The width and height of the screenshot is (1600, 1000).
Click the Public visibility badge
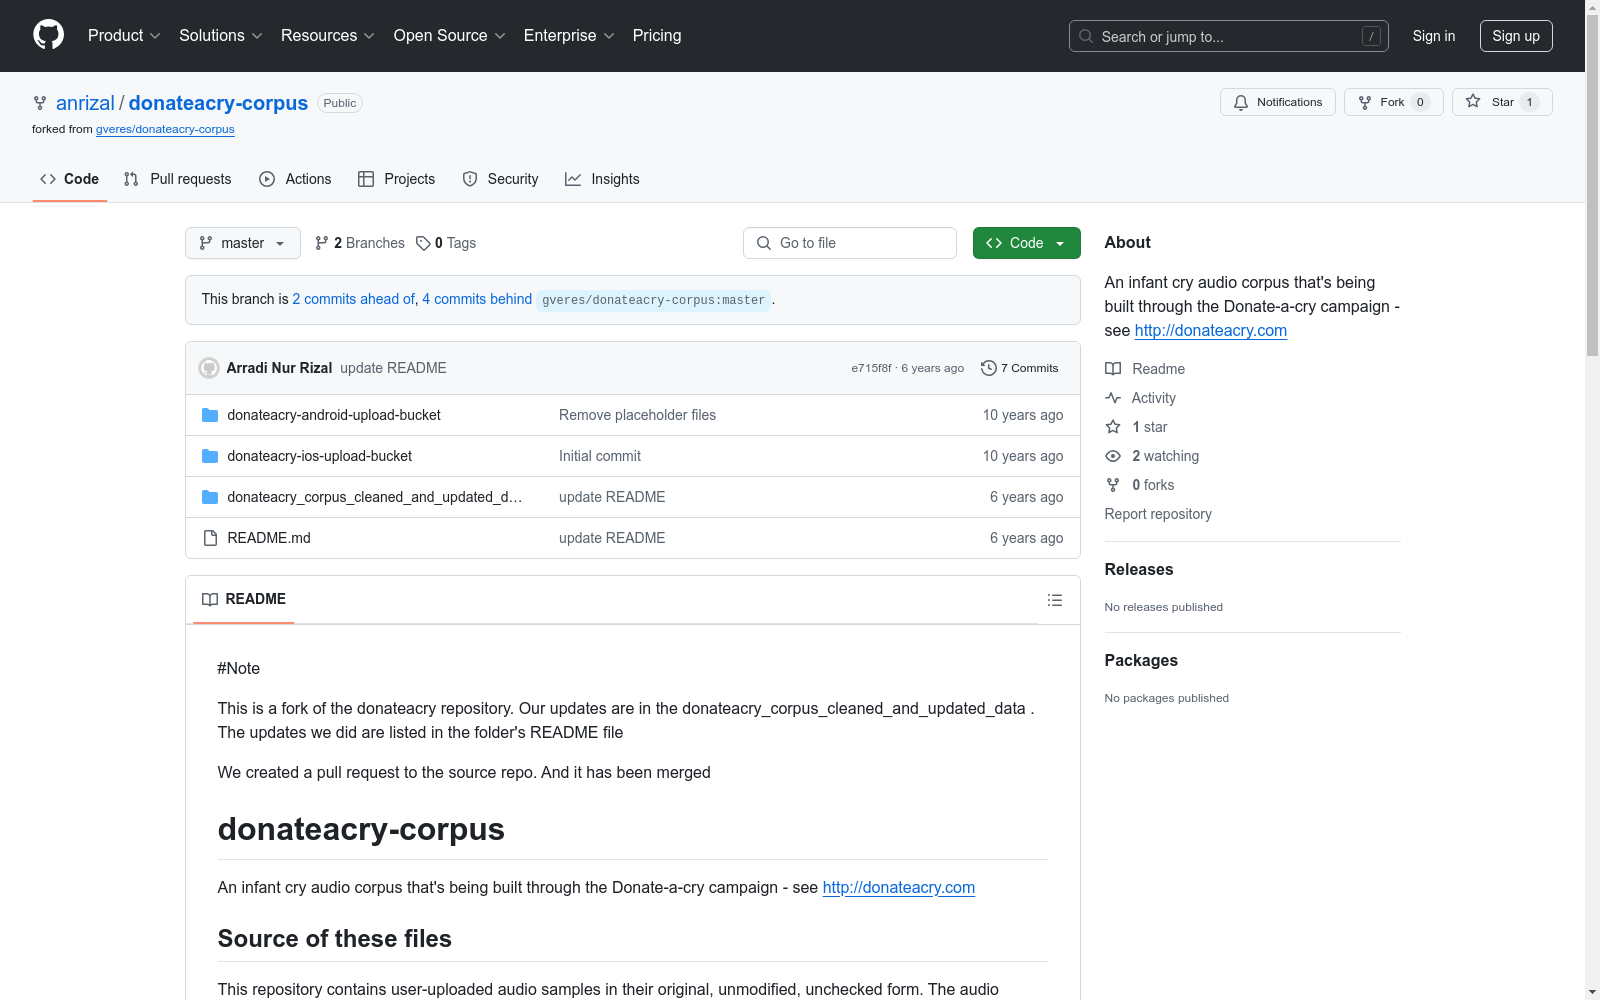(x=340, y=103)
